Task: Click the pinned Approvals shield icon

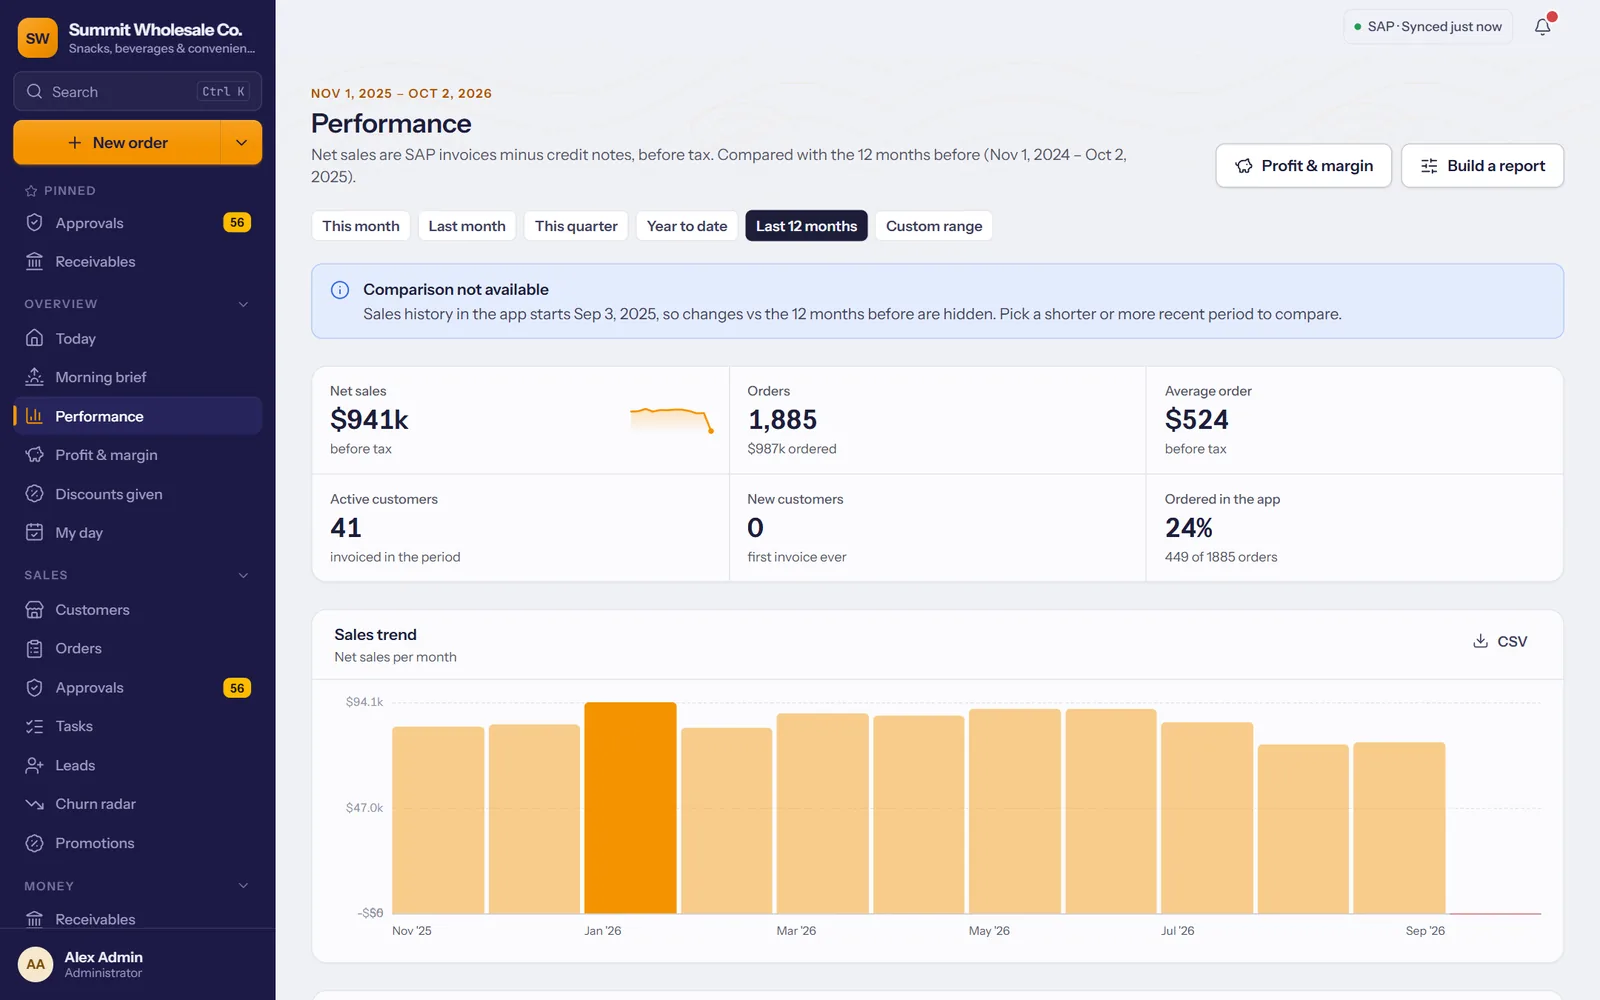Action: [34, 223]
